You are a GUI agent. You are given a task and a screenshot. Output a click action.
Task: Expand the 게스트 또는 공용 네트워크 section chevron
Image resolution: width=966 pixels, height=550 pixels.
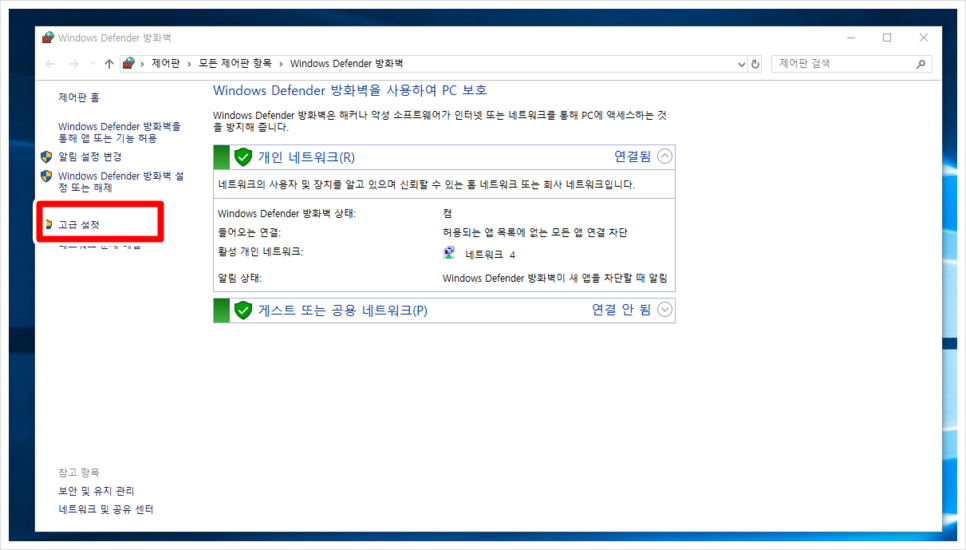click(664, 309)
